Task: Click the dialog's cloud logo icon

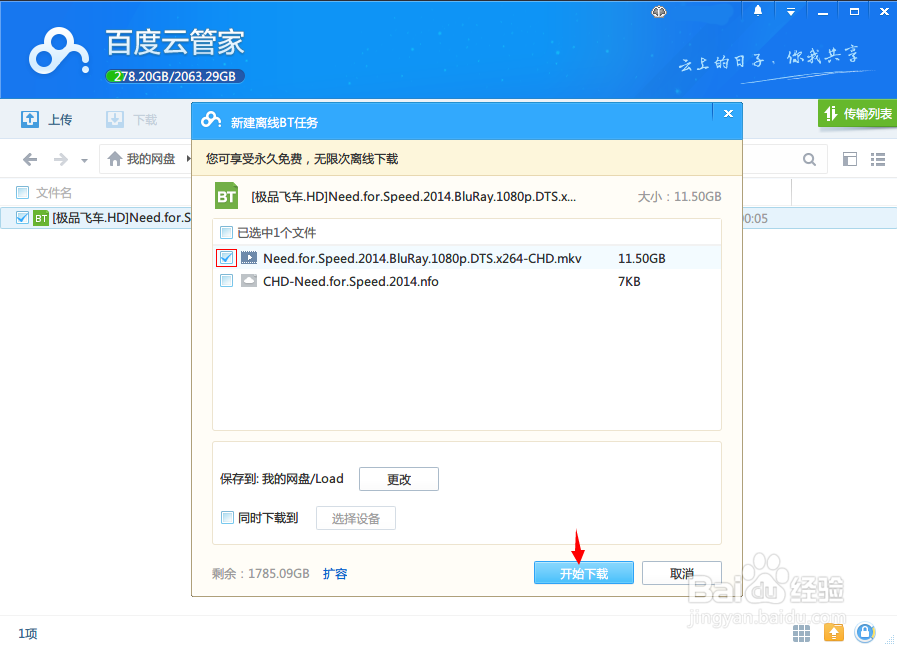Action: tap(211, 120)
